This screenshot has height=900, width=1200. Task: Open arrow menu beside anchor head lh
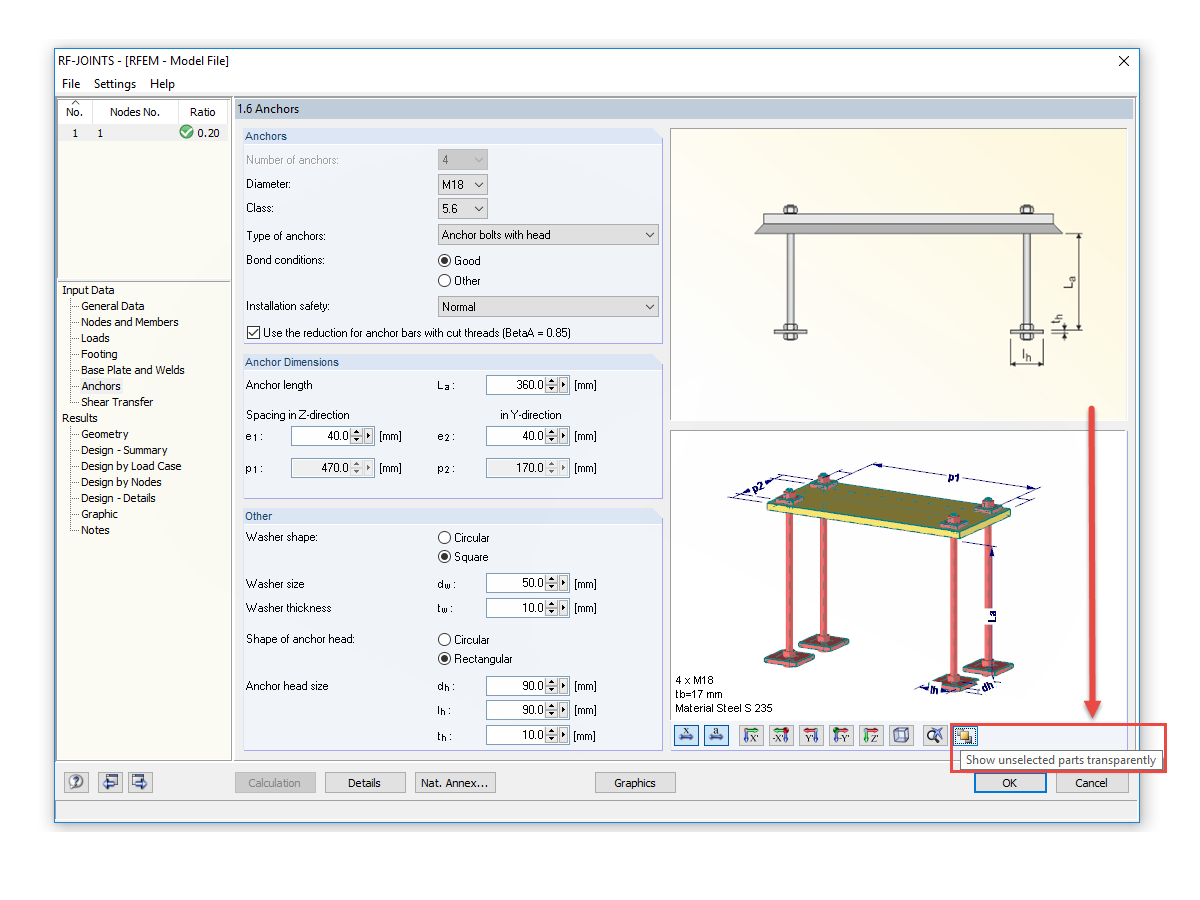click(564, 710)
